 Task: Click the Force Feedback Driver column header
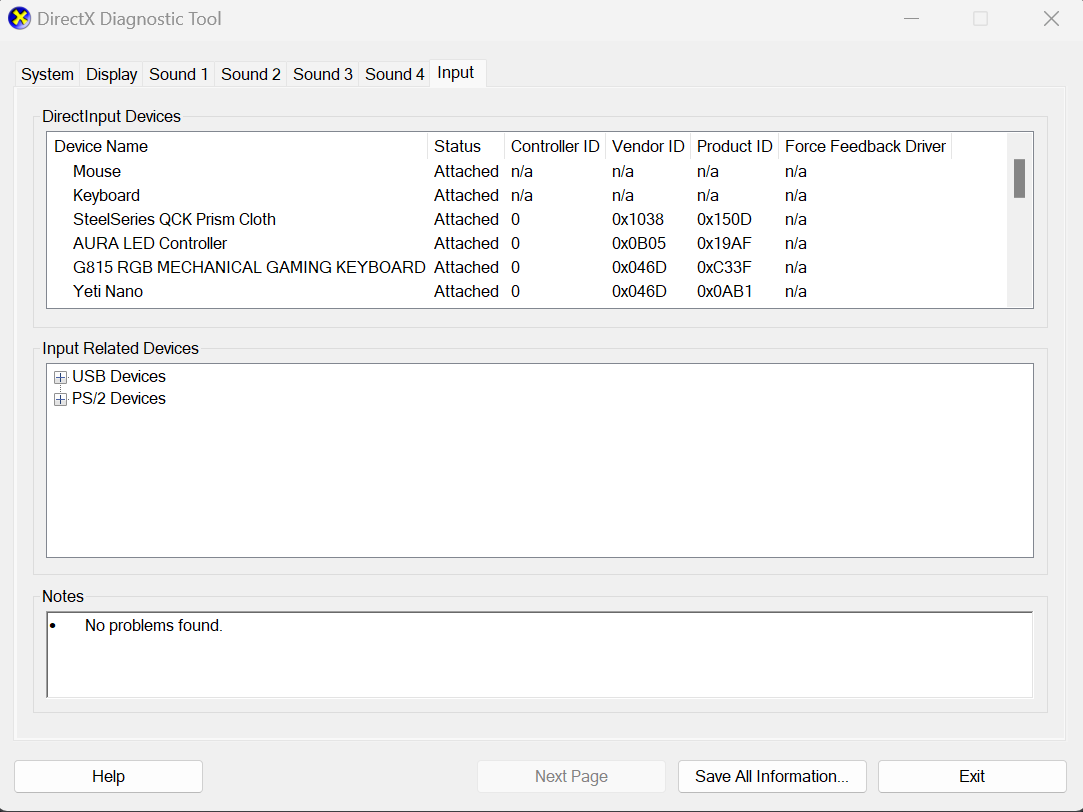865,146
